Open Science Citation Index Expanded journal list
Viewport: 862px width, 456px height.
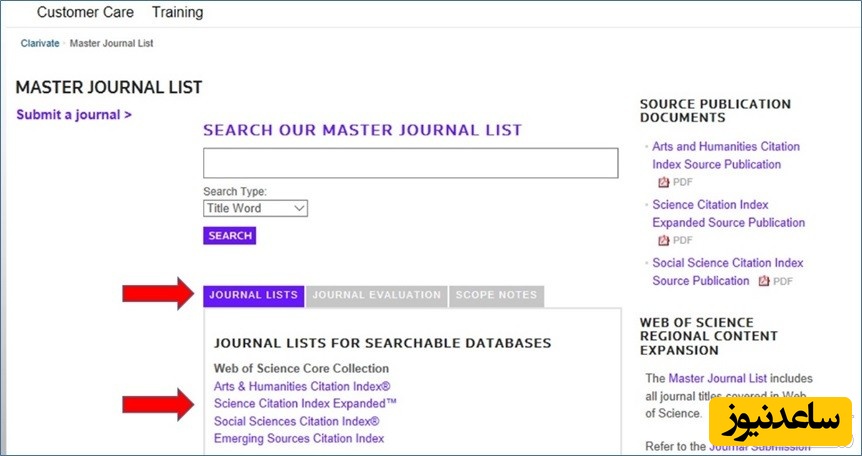tap(306, 403)
